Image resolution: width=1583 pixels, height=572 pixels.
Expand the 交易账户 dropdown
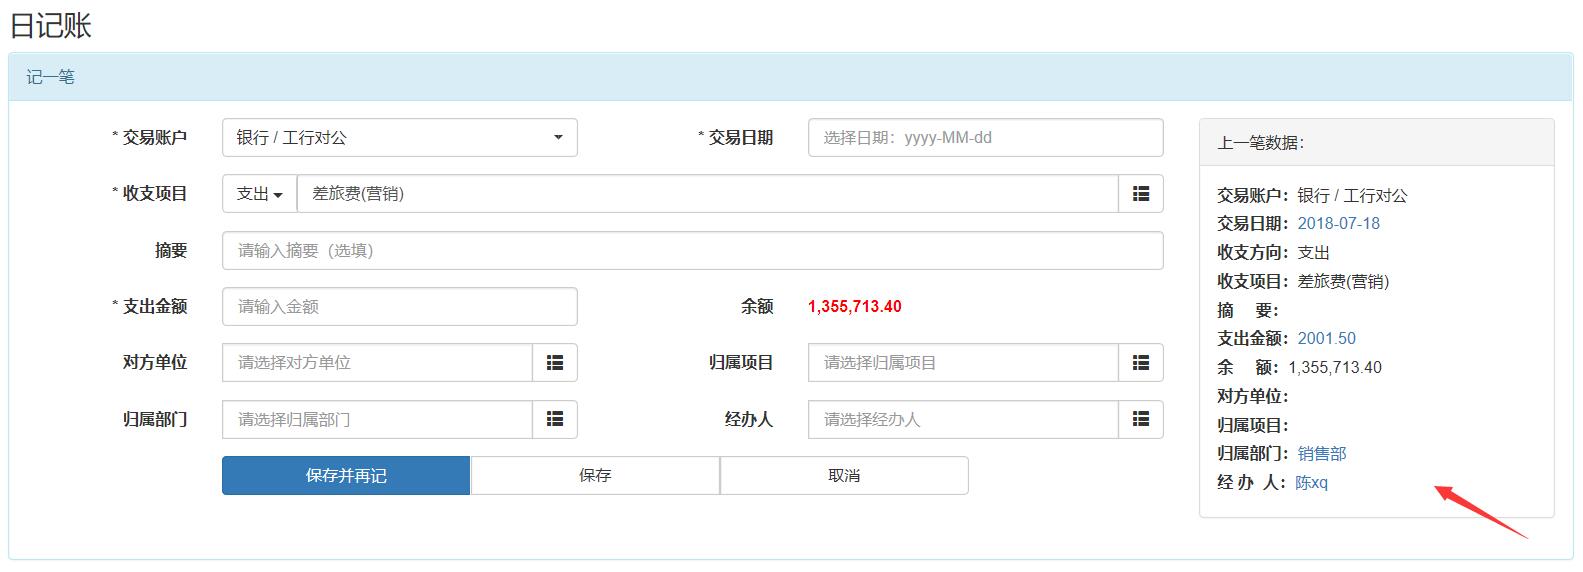point(399,138)
